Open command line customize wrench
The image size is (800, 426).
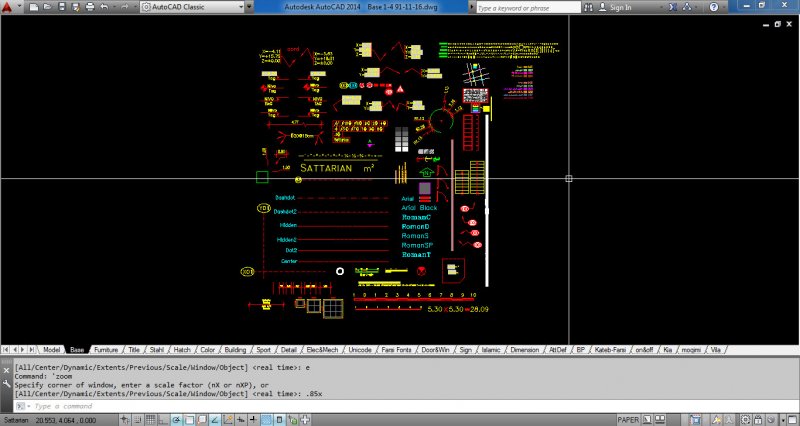point(6,383)
